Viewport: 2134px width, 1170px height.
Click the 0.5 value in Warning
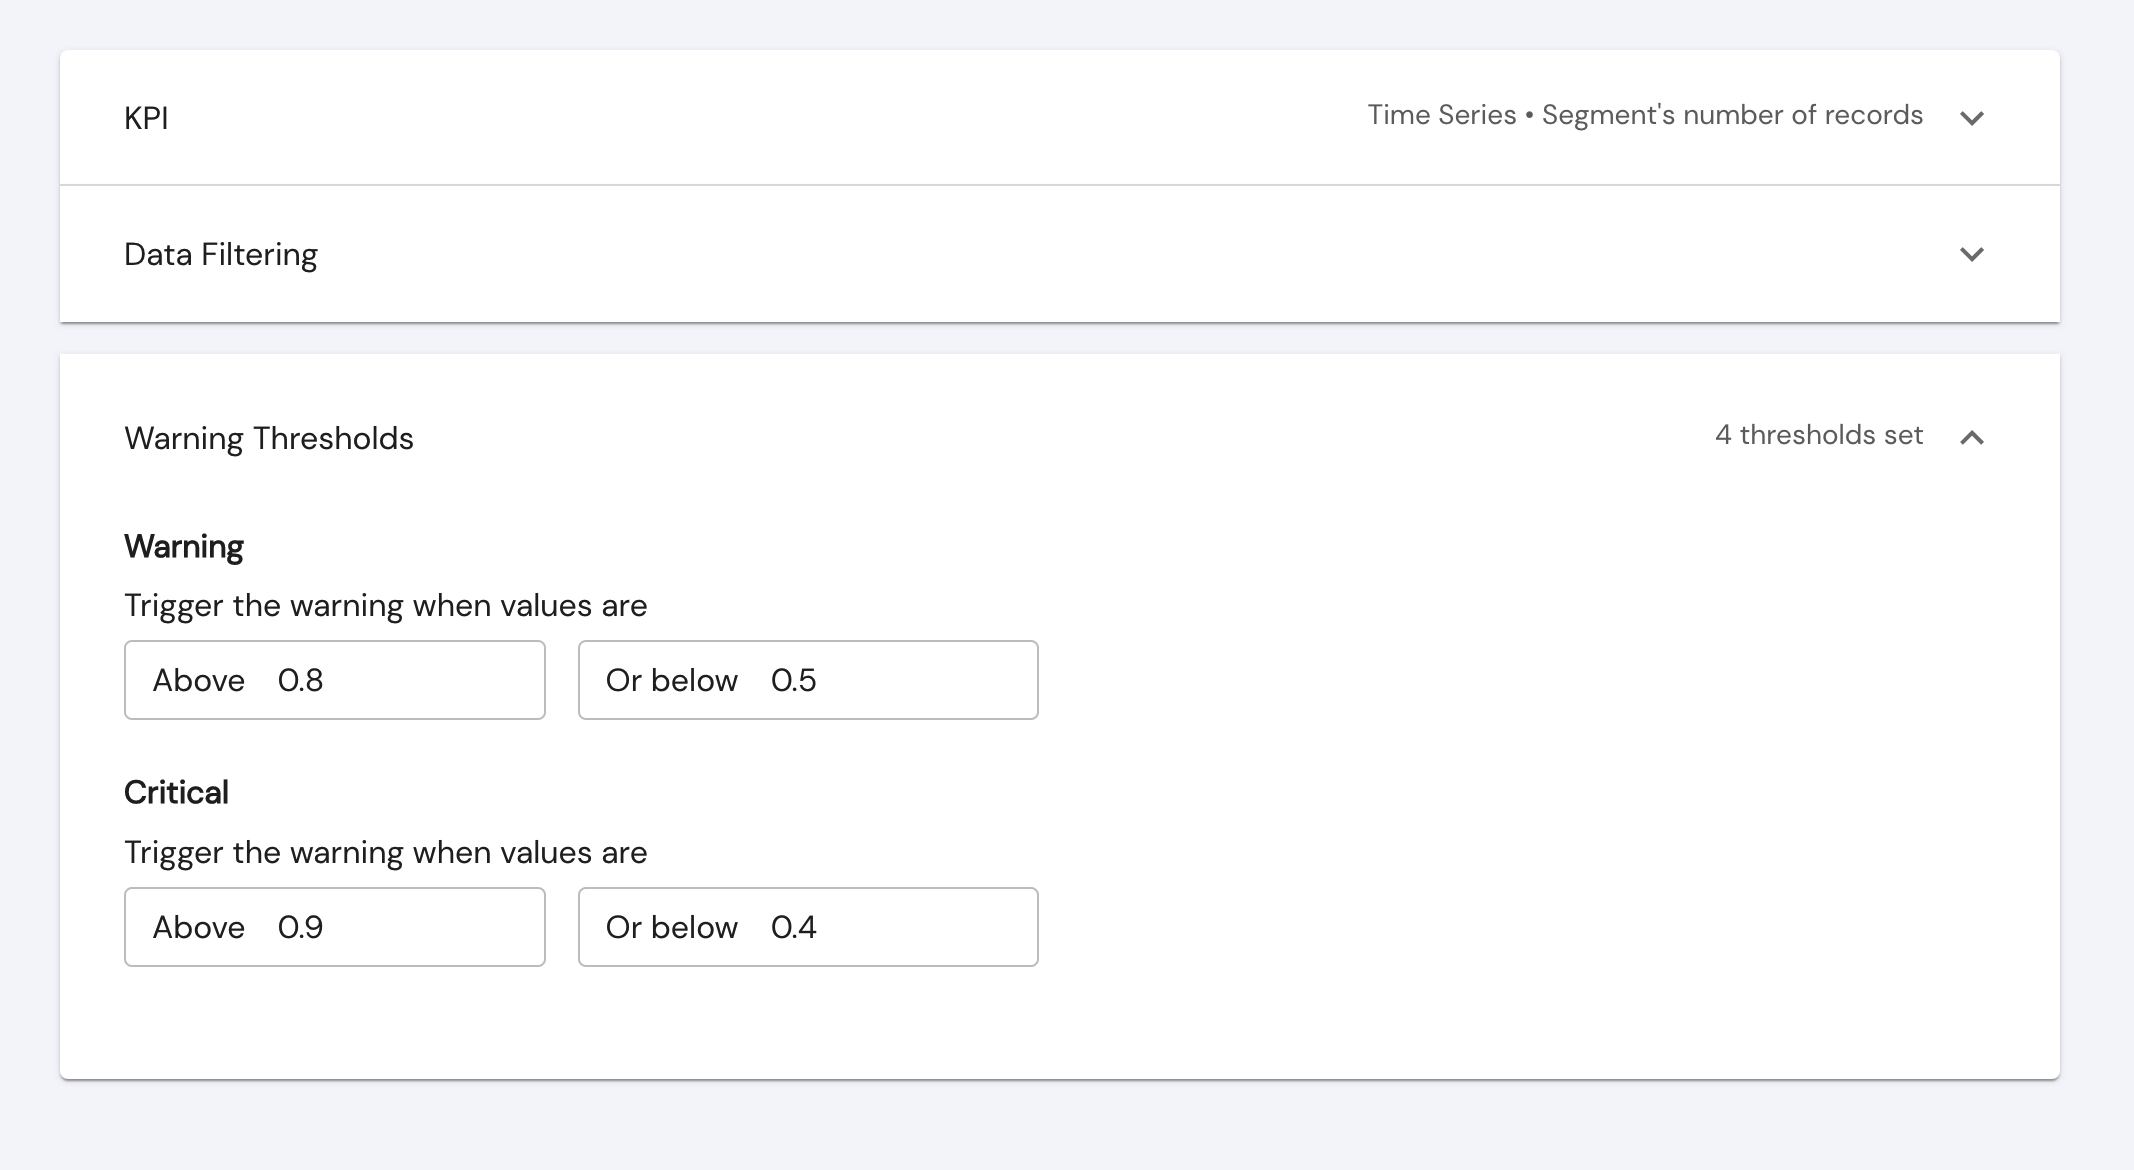793,680
